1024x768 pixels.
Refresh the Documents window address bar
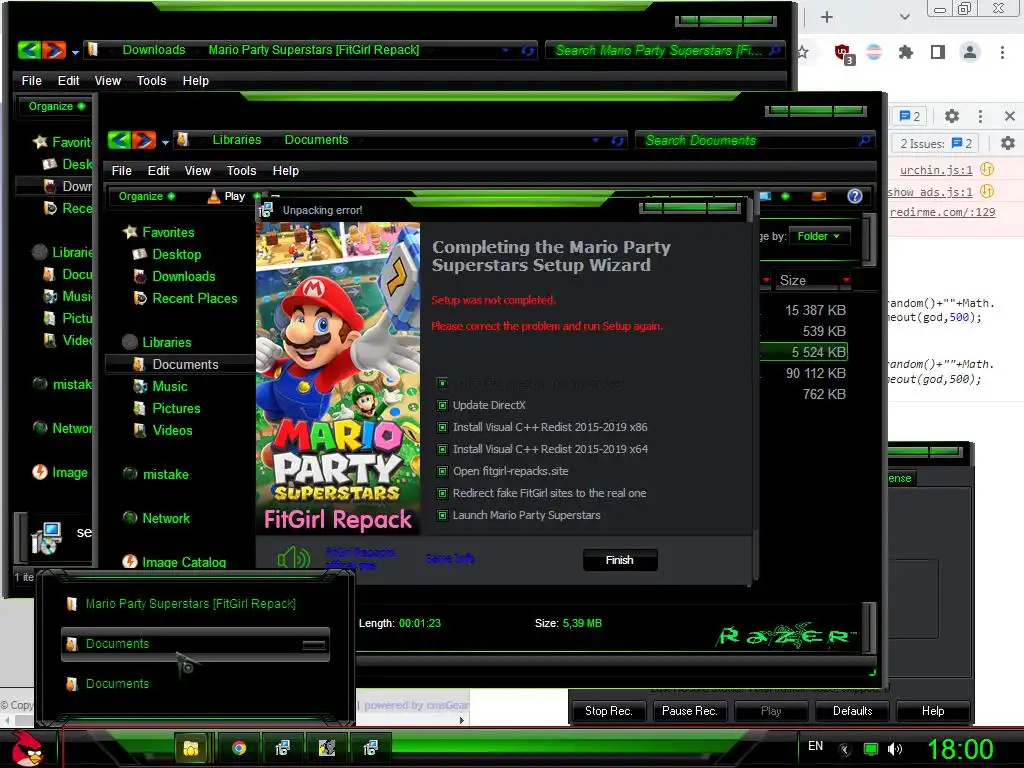[x=617, y=140]
